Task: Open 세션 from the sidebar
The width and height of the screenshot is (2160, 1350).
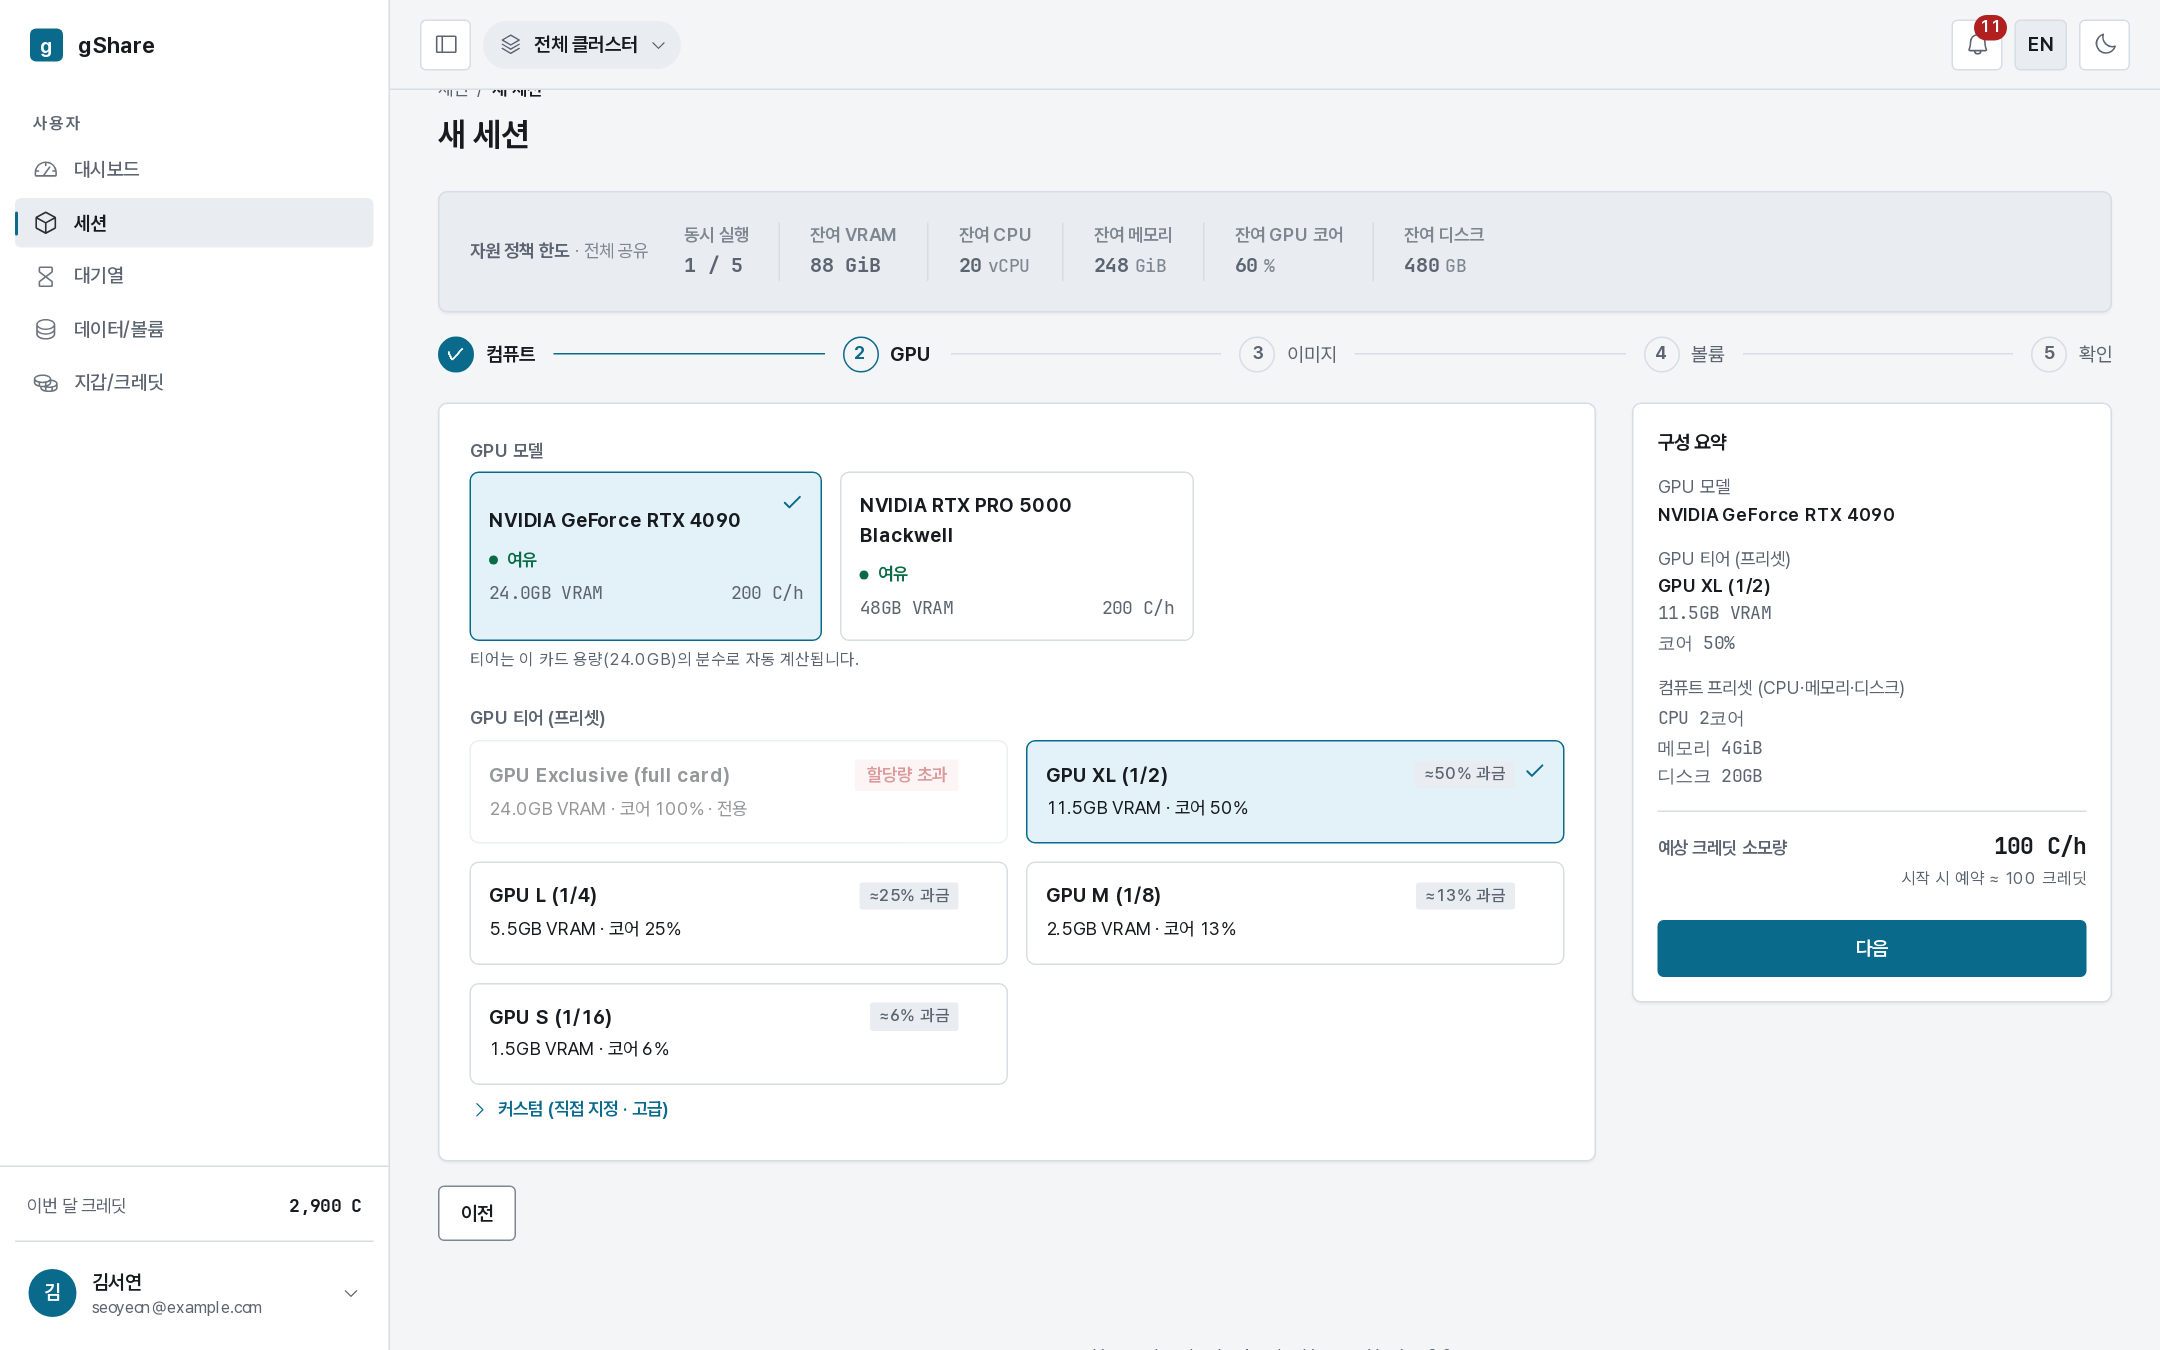Action: tap(194, 223)
